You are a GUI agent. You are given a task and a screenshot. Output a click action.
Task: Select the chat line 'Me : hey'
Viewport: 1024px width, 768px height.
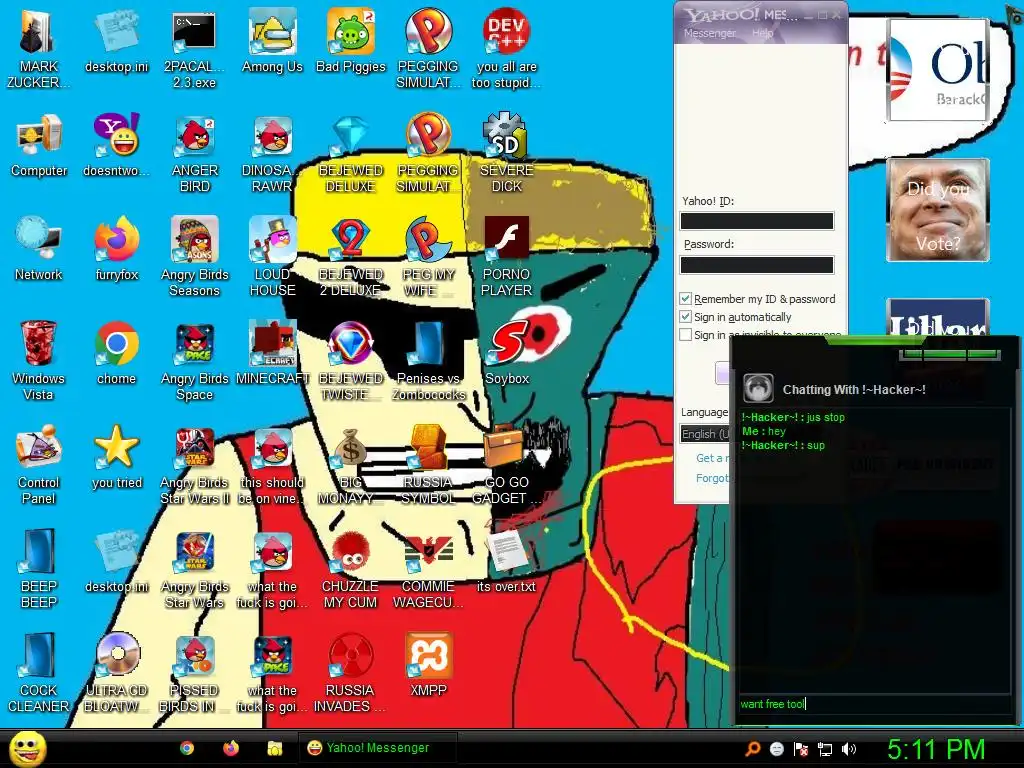[763, 431]
